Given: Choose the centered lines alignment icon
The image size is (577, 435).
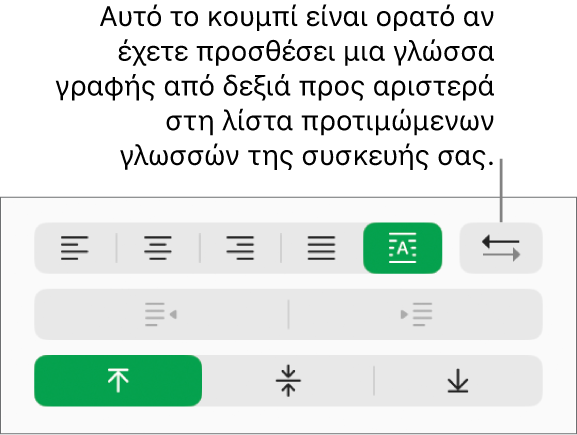Looking at the screenshot, I should 158,248.
